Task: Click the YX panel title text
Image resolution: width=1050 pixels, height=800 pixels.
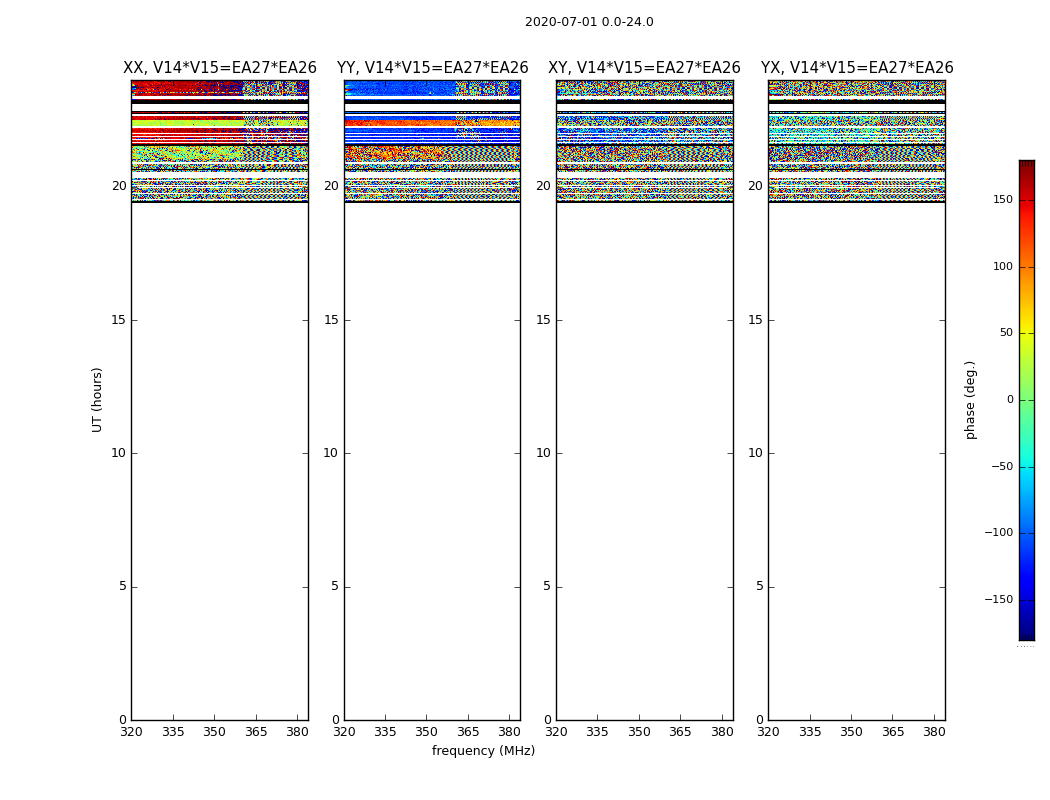Action: (857, 68)
